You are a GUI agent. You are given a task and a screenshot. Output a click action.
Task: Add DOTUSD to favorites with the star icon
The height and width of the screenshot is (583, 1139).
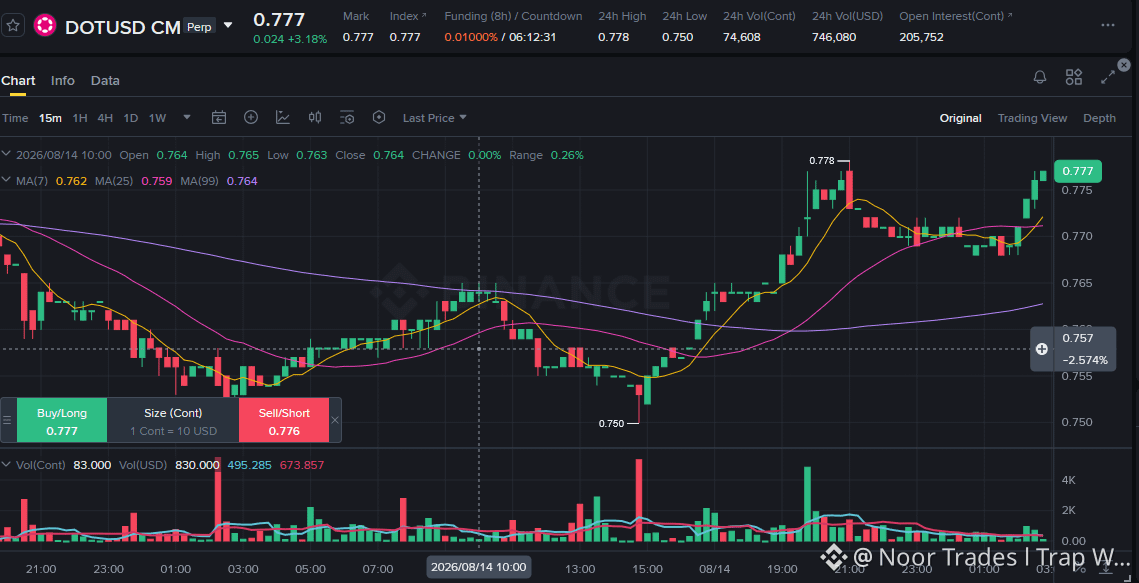click(x=13, y=27)
